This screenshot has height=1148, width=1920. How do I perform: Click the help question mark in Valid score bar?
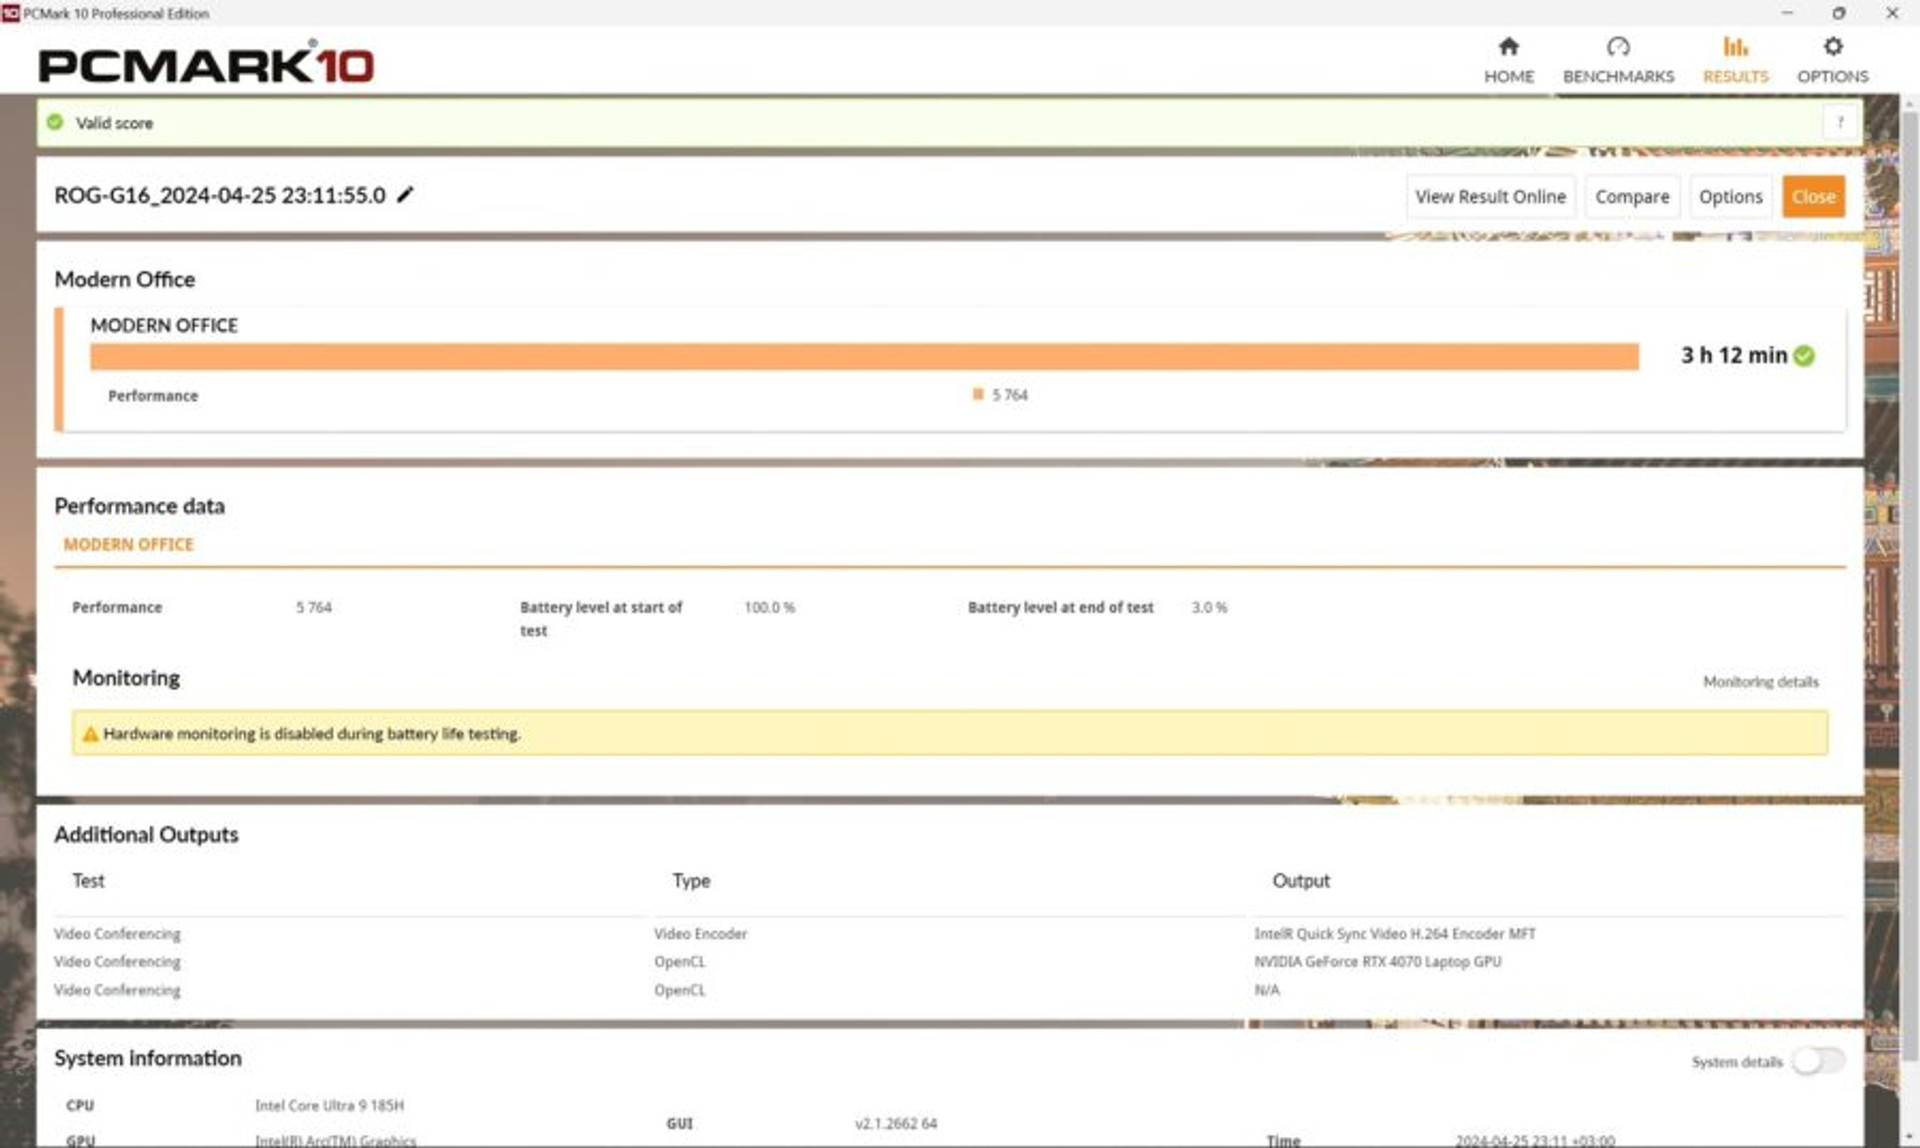coord(1839,122)
